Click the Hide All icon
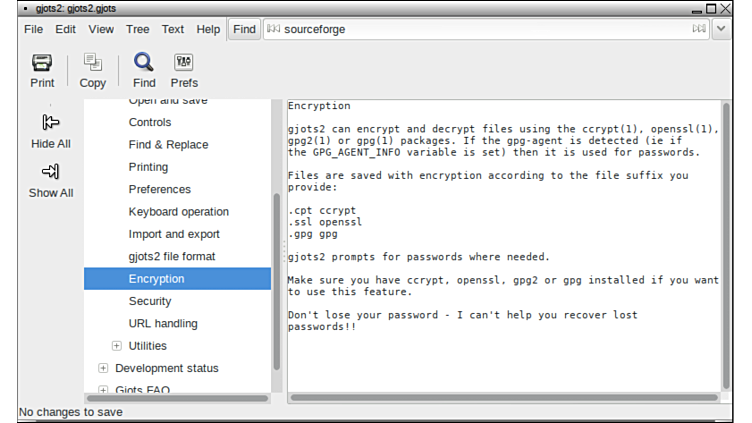752x423 pixels. coord(50,123)
